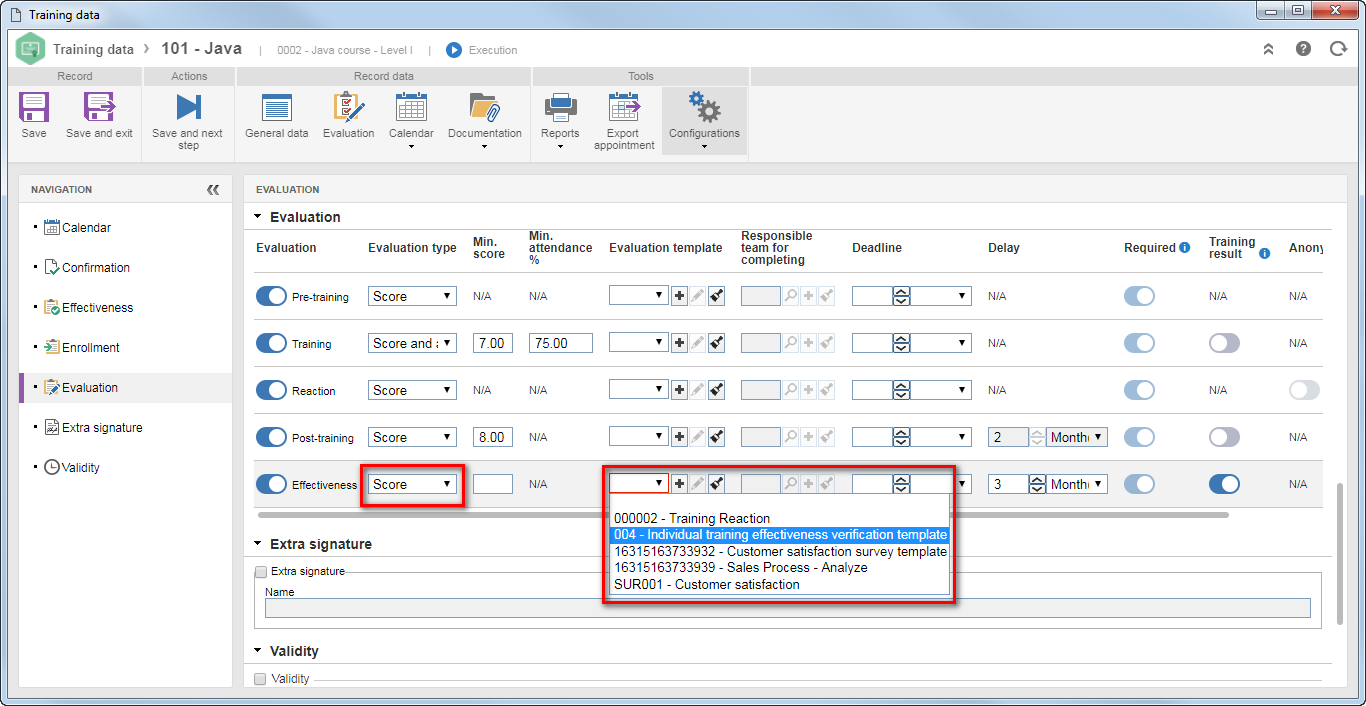Click the Save toolbar icon
The image size is (1366, 706).
click(34, 108)
